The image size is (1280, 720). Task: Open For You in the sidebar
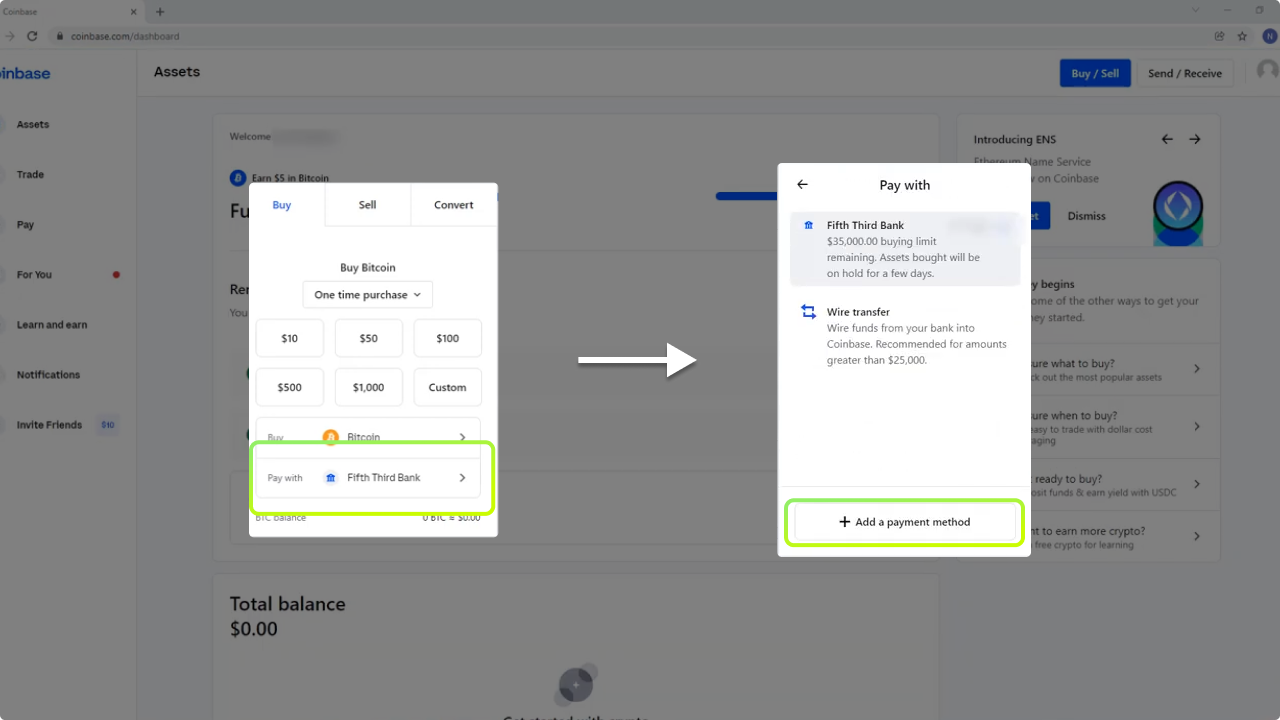click(x=34, y=275)
